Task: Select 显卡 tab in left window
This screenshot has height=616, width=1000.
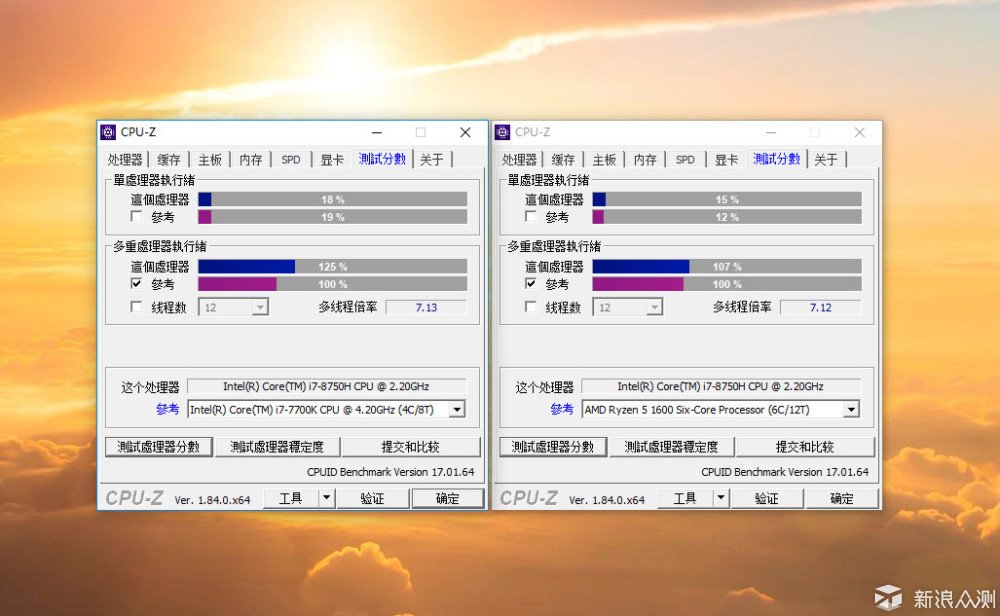Action: (x=332, y=159)
